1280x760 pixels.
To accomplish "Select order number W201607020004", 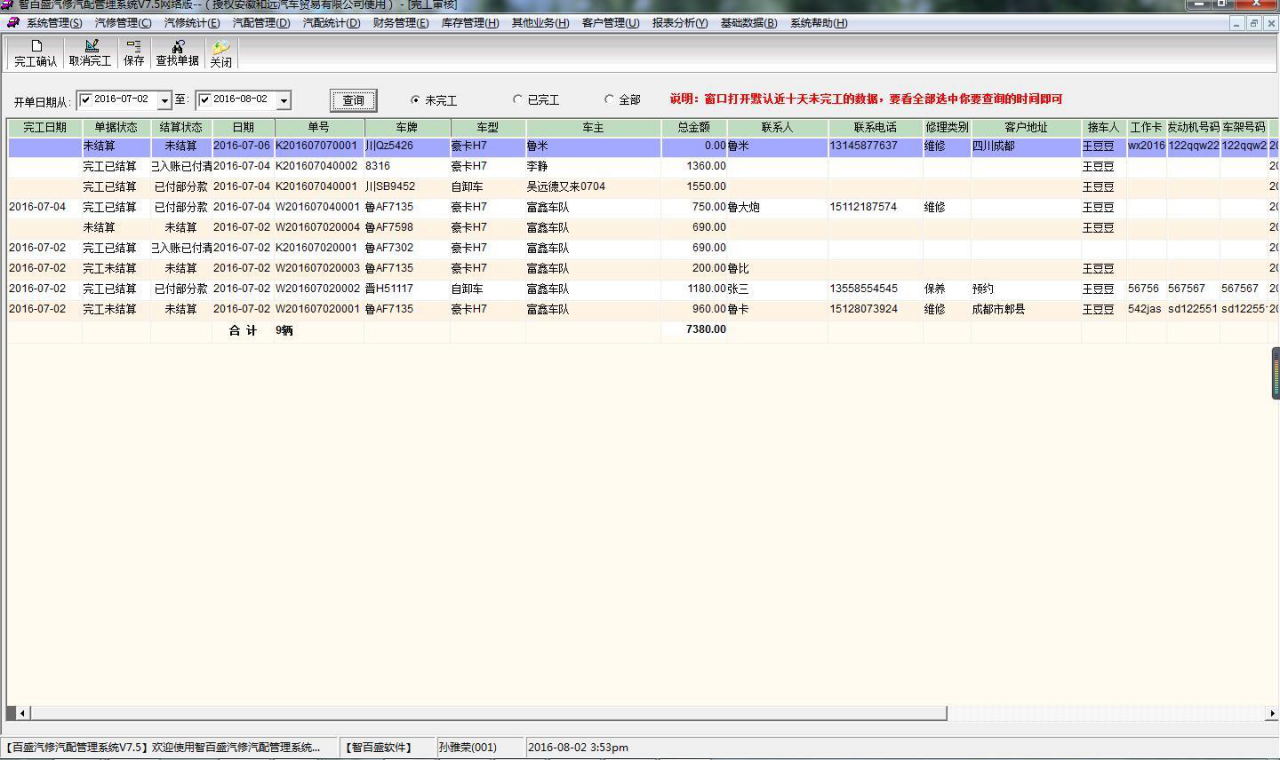I will [317, 228].
